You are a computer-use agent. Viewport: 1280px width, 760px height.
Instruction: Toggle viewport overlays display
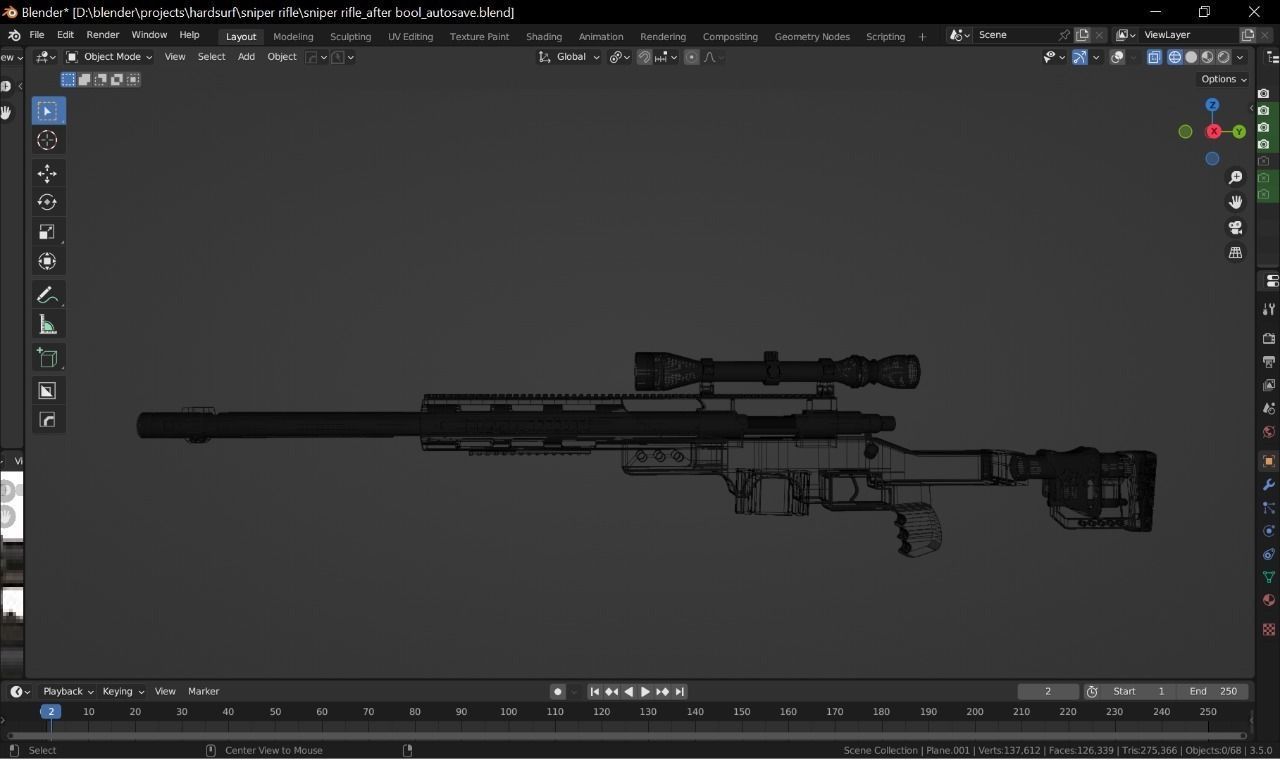(x=1118, y=57)
